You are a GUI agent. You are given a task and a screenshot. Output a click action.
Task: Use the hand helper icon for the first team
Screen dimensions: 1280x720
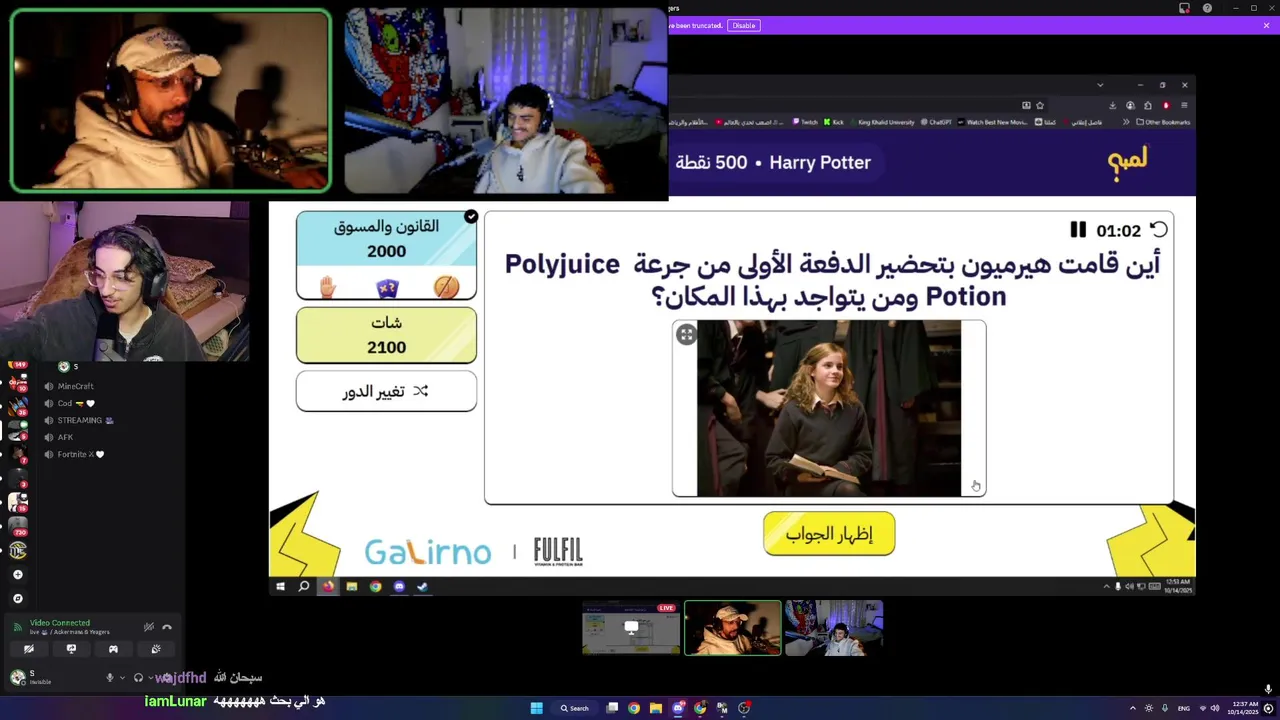pos(327,288)
